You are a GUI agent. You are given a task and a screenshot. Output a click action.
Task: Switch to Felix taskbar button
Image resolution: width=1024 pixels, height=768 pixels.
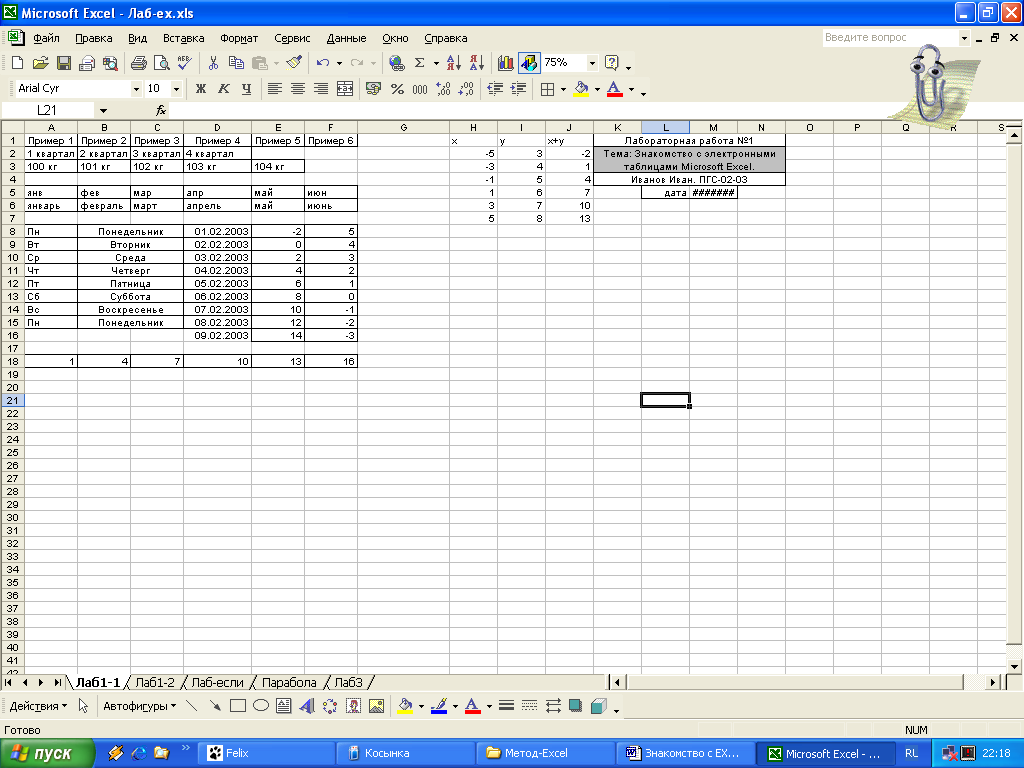[264, 753]
